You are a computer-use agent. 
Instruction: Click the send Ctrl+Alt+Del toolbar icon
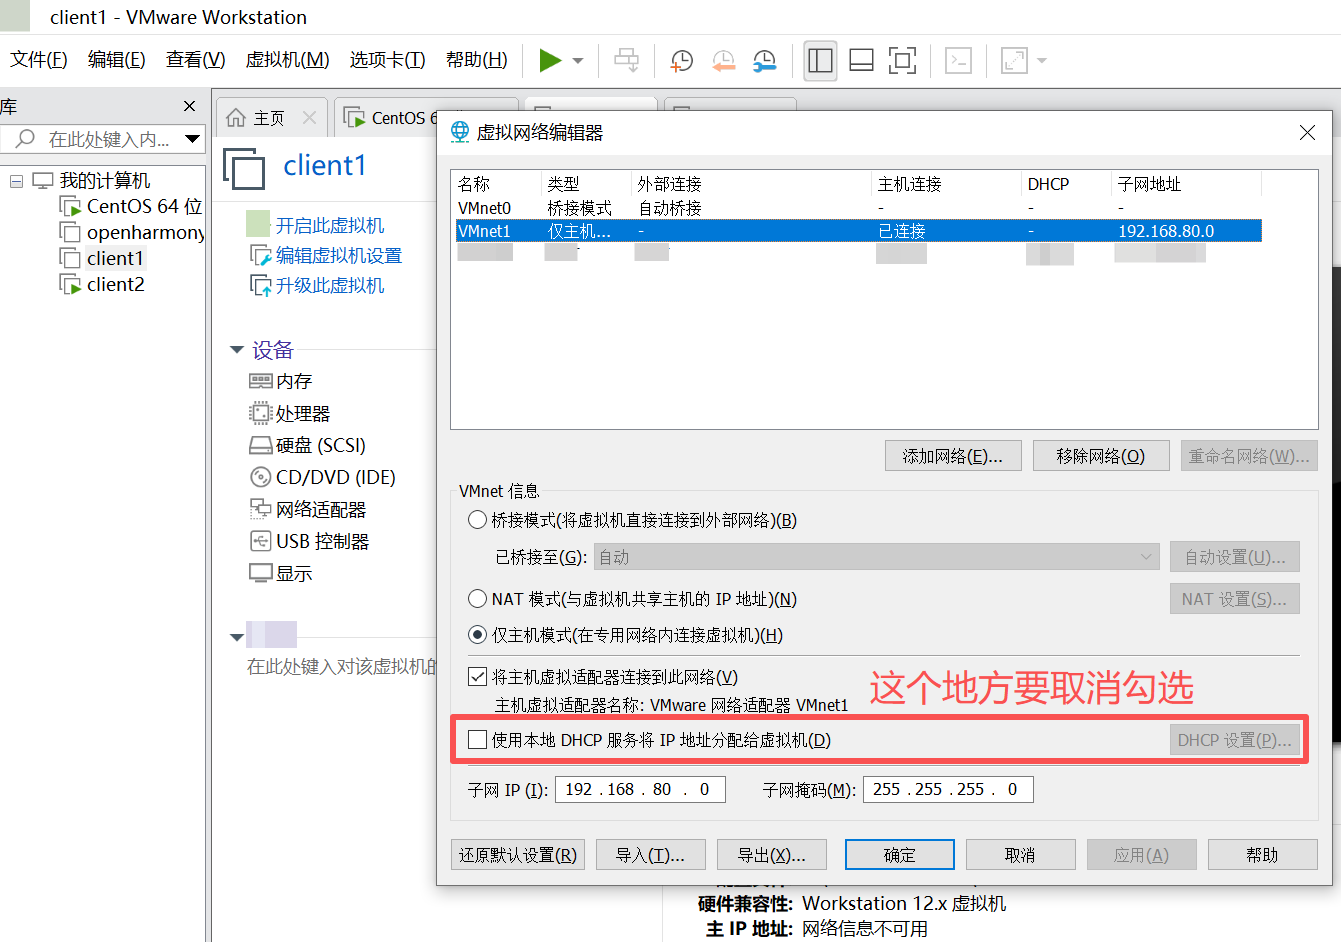point(627,61)
